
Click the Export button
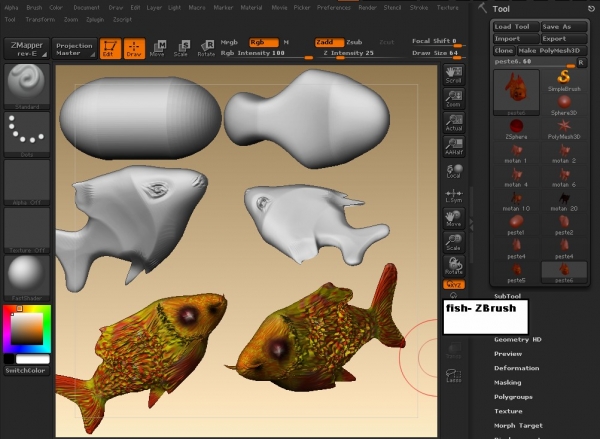(564, 39)
